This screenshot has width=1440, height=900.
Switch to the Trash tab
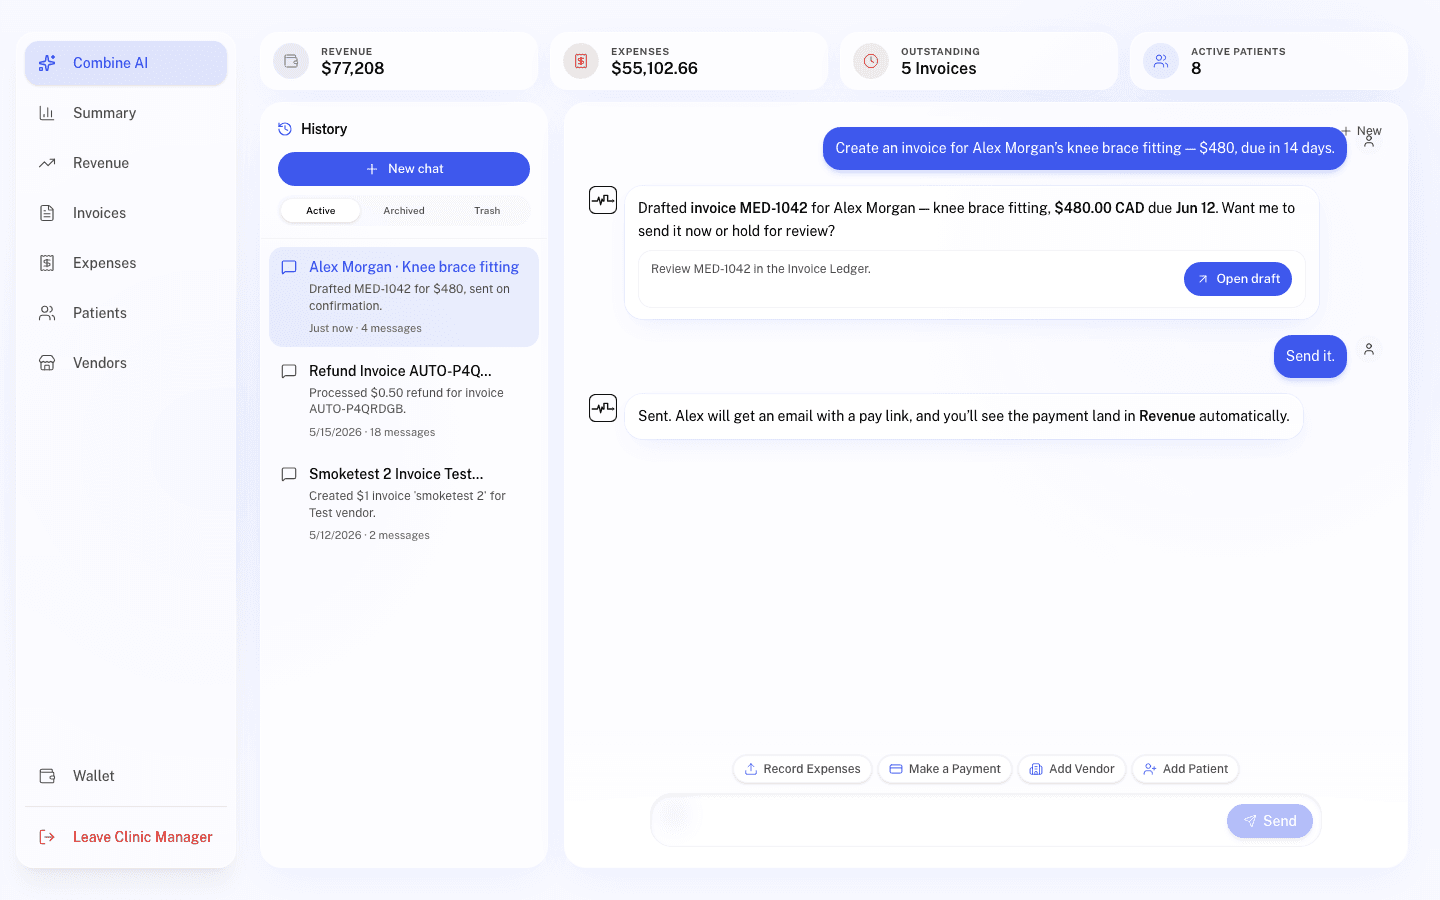(487, 211)
